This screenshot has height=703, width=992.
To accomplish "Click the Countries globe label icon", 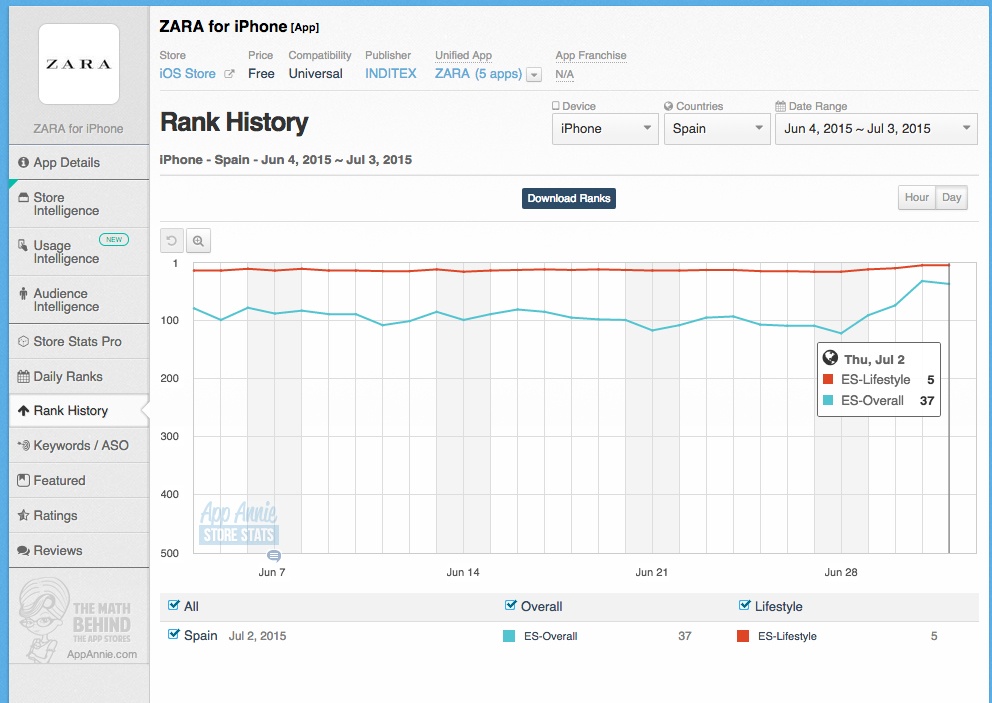I will (668, 106).
